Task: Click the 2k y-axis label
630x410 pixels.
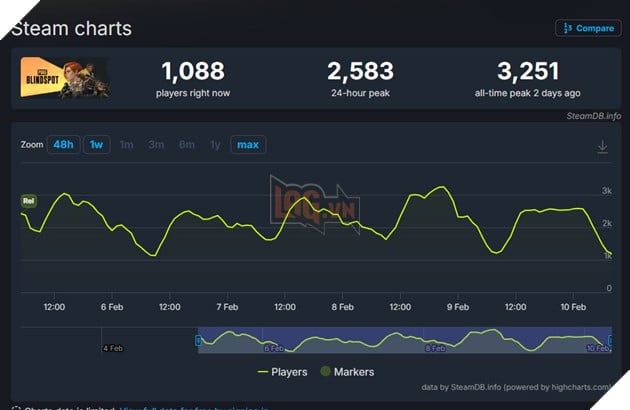Action: point(607,223)
